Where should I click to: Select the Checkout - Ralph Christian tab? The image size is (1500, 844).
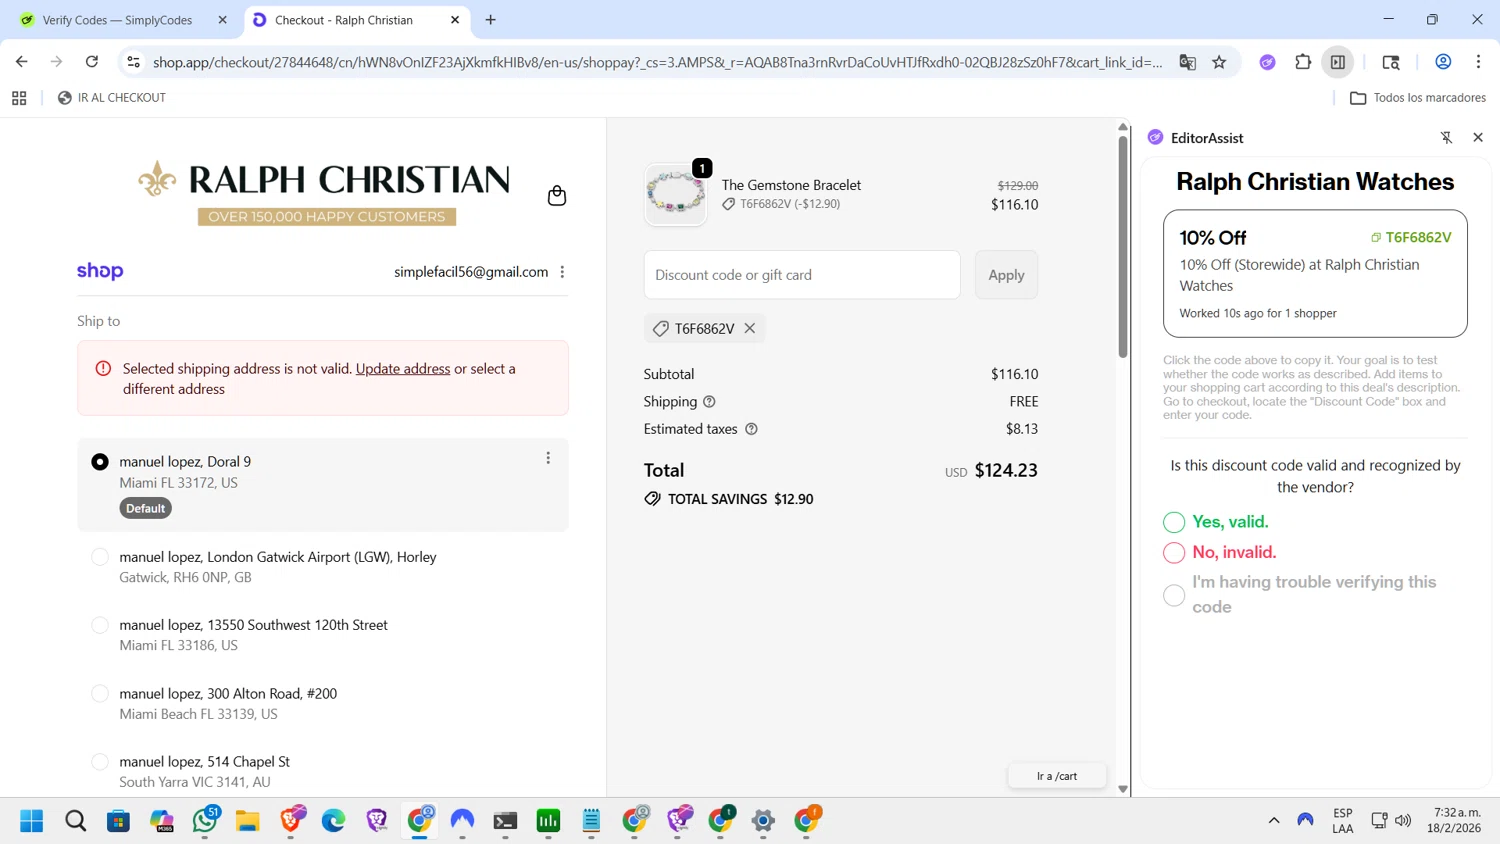[344, 20]
